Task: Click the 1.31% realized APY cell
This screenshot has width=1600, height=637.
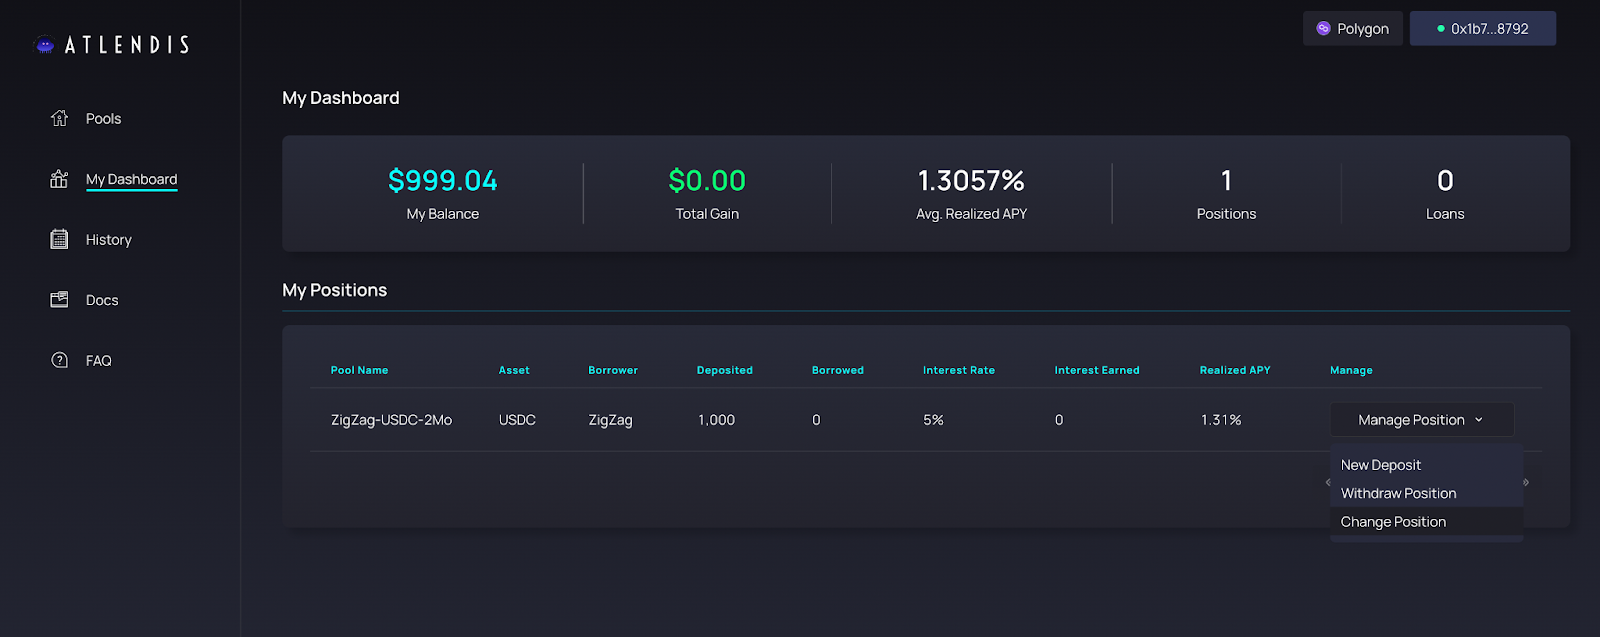Action: (1221, 420)
